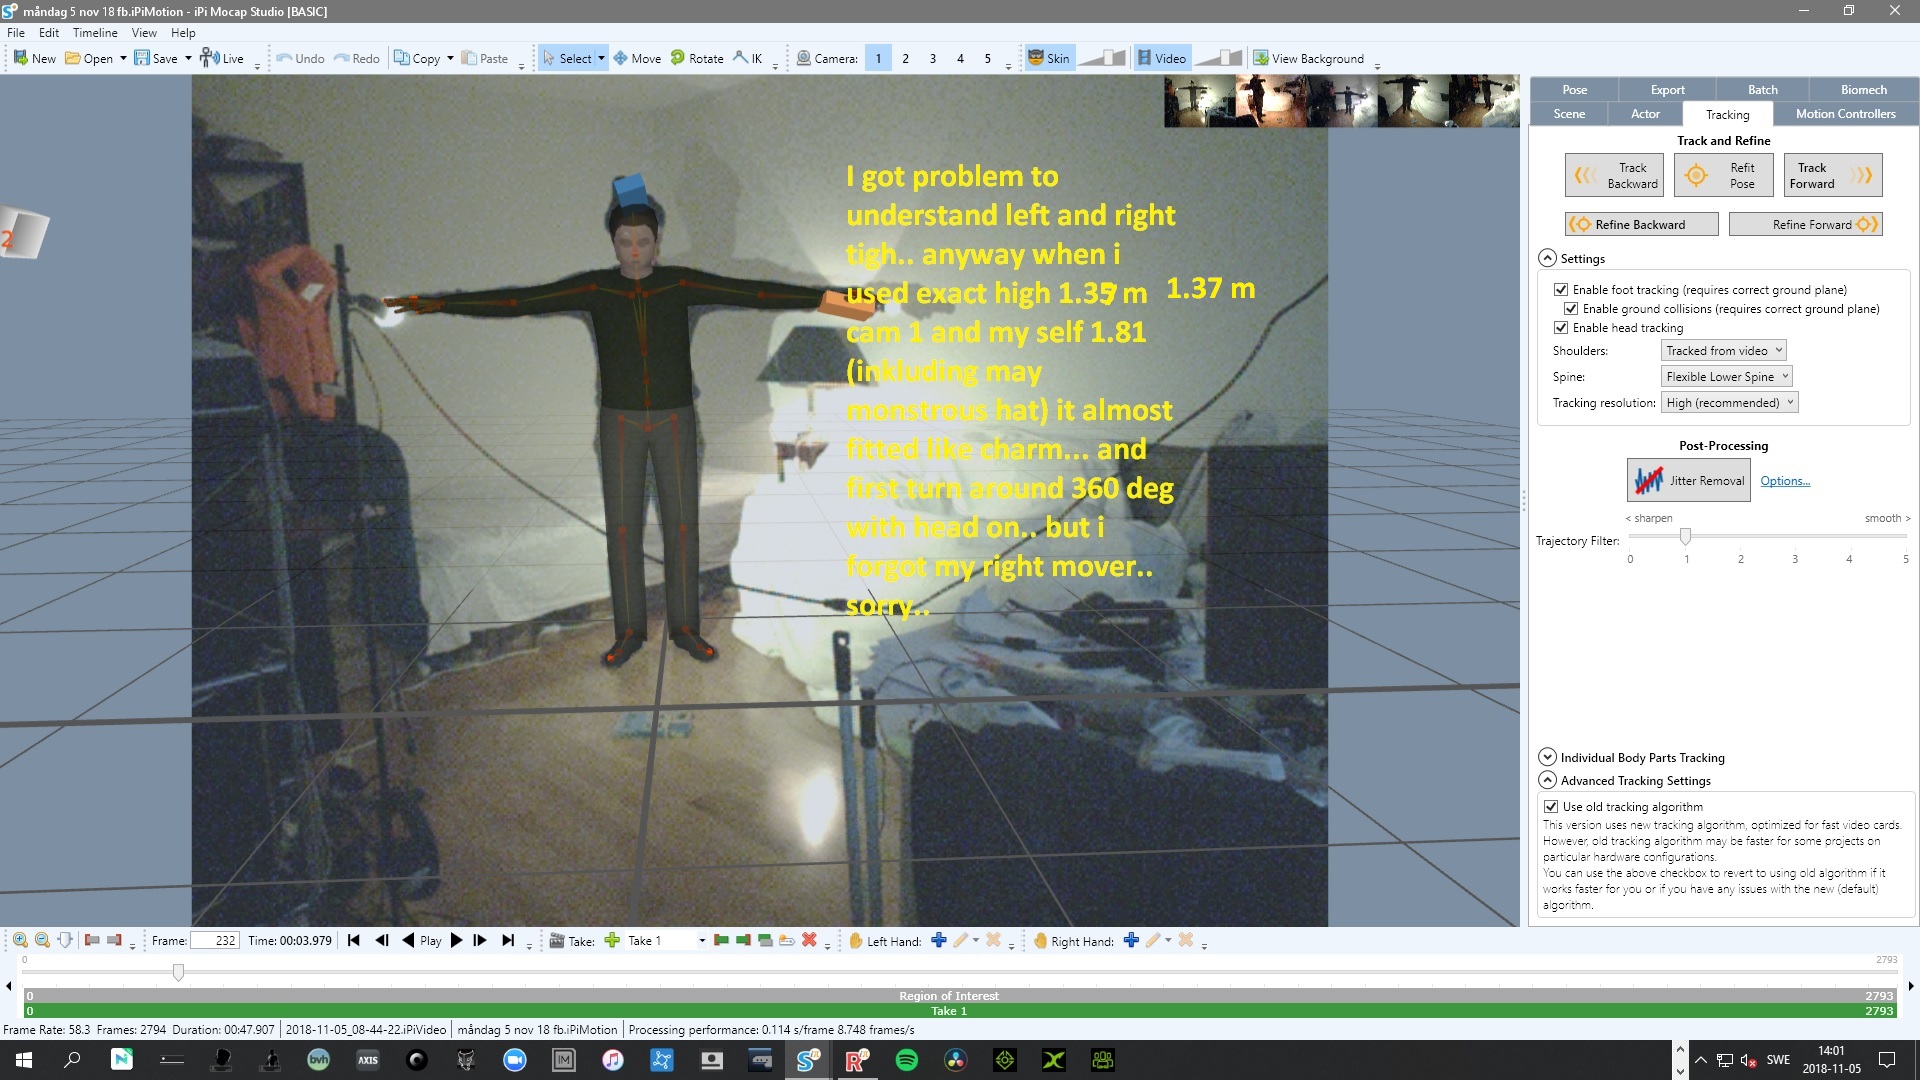
Task: Toggle the Video display button
Action: [1161, 58]
